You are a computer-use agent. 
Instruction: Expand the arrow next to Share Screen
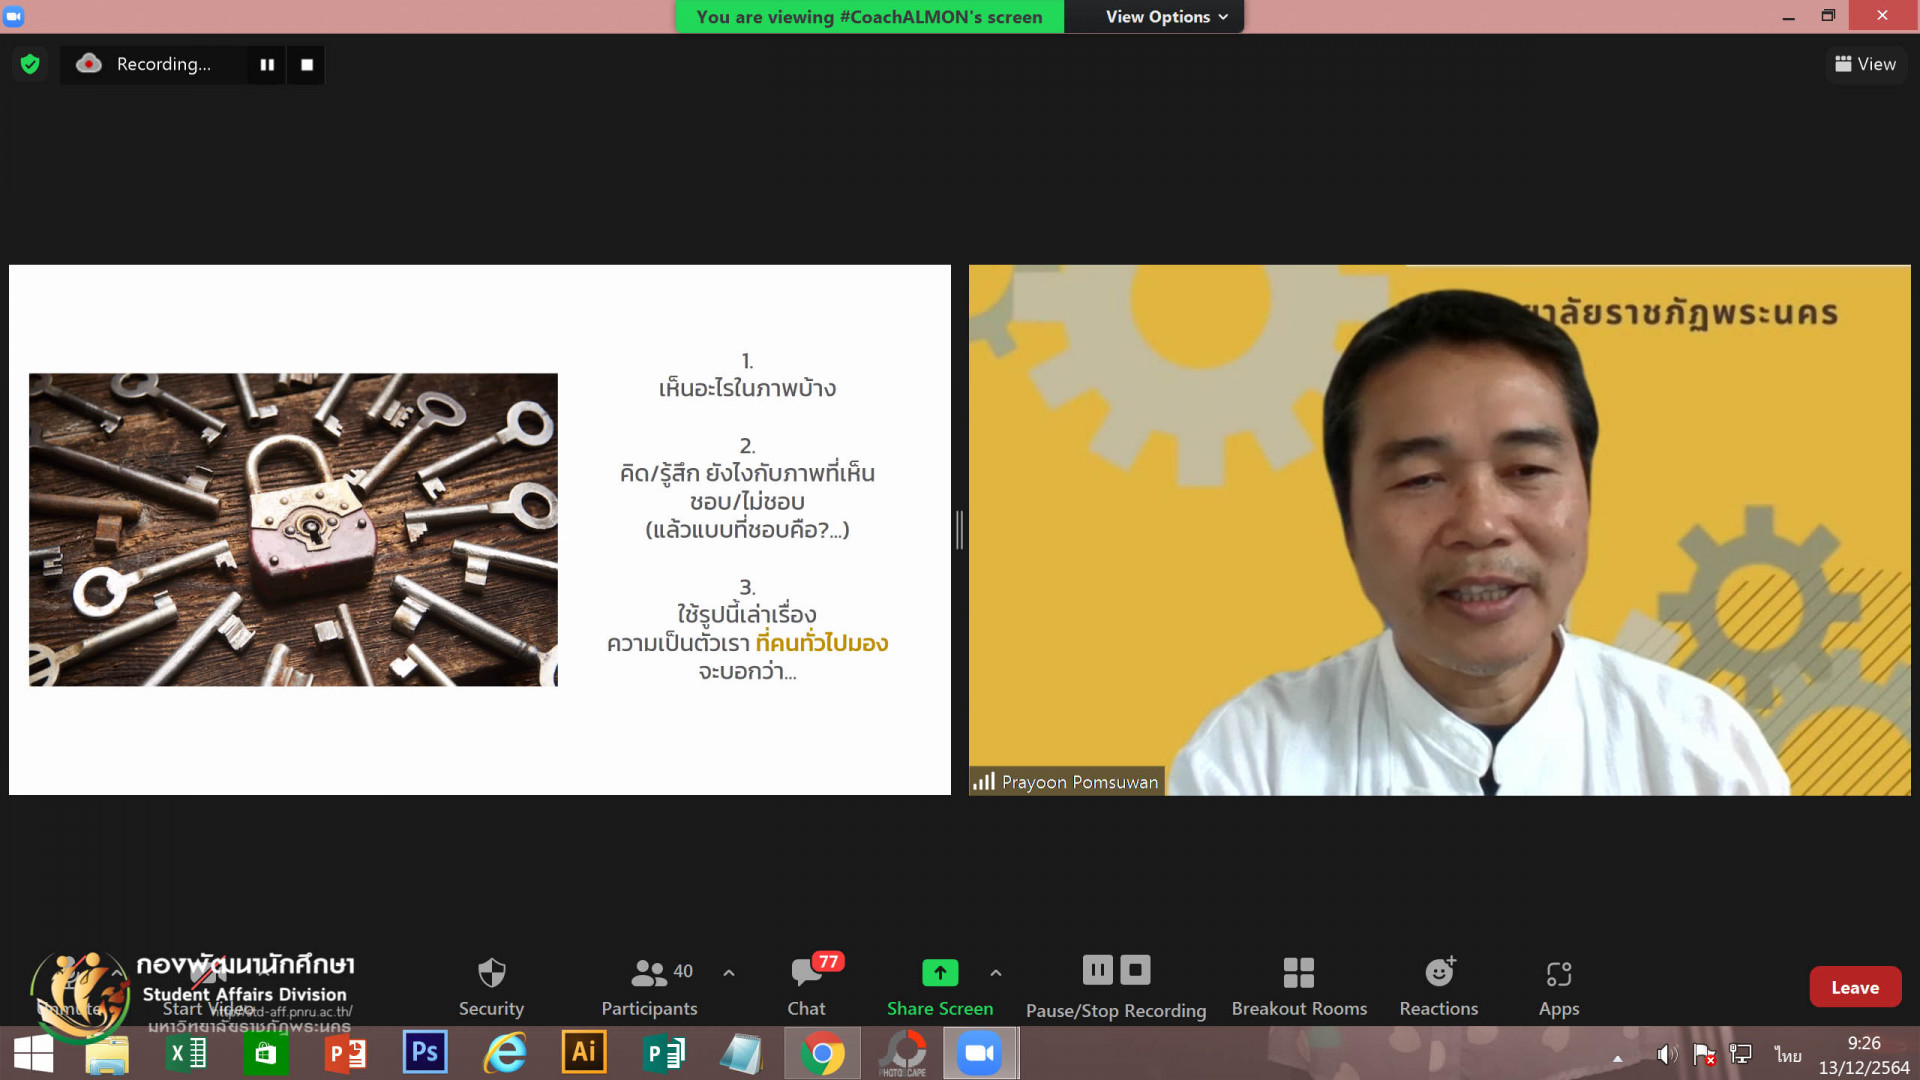point(995,972)
